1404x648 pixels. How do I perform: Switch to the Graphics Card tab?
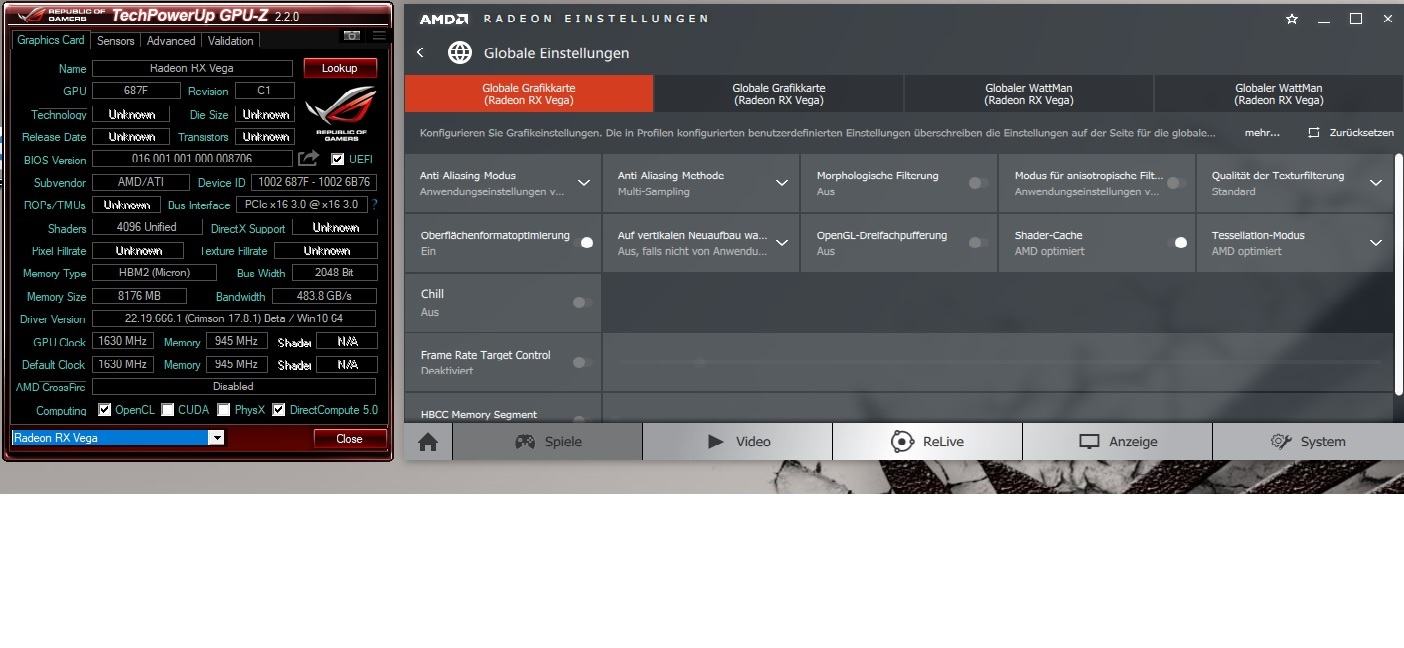pos(51,40)
